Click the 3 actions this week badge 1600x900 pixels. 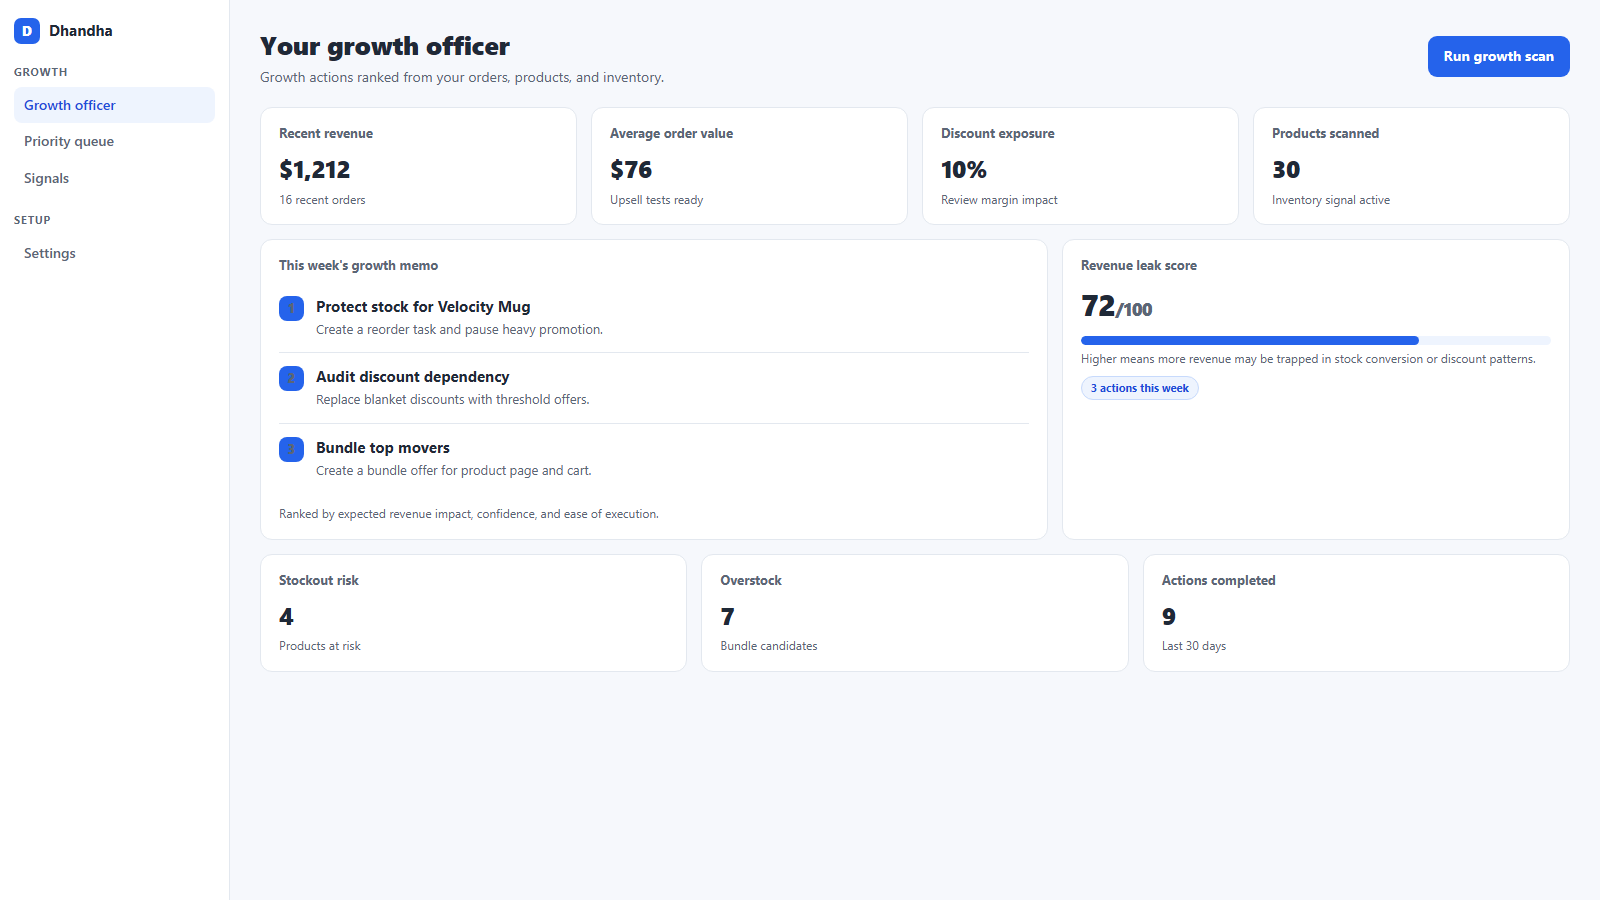coord(1139,388)
